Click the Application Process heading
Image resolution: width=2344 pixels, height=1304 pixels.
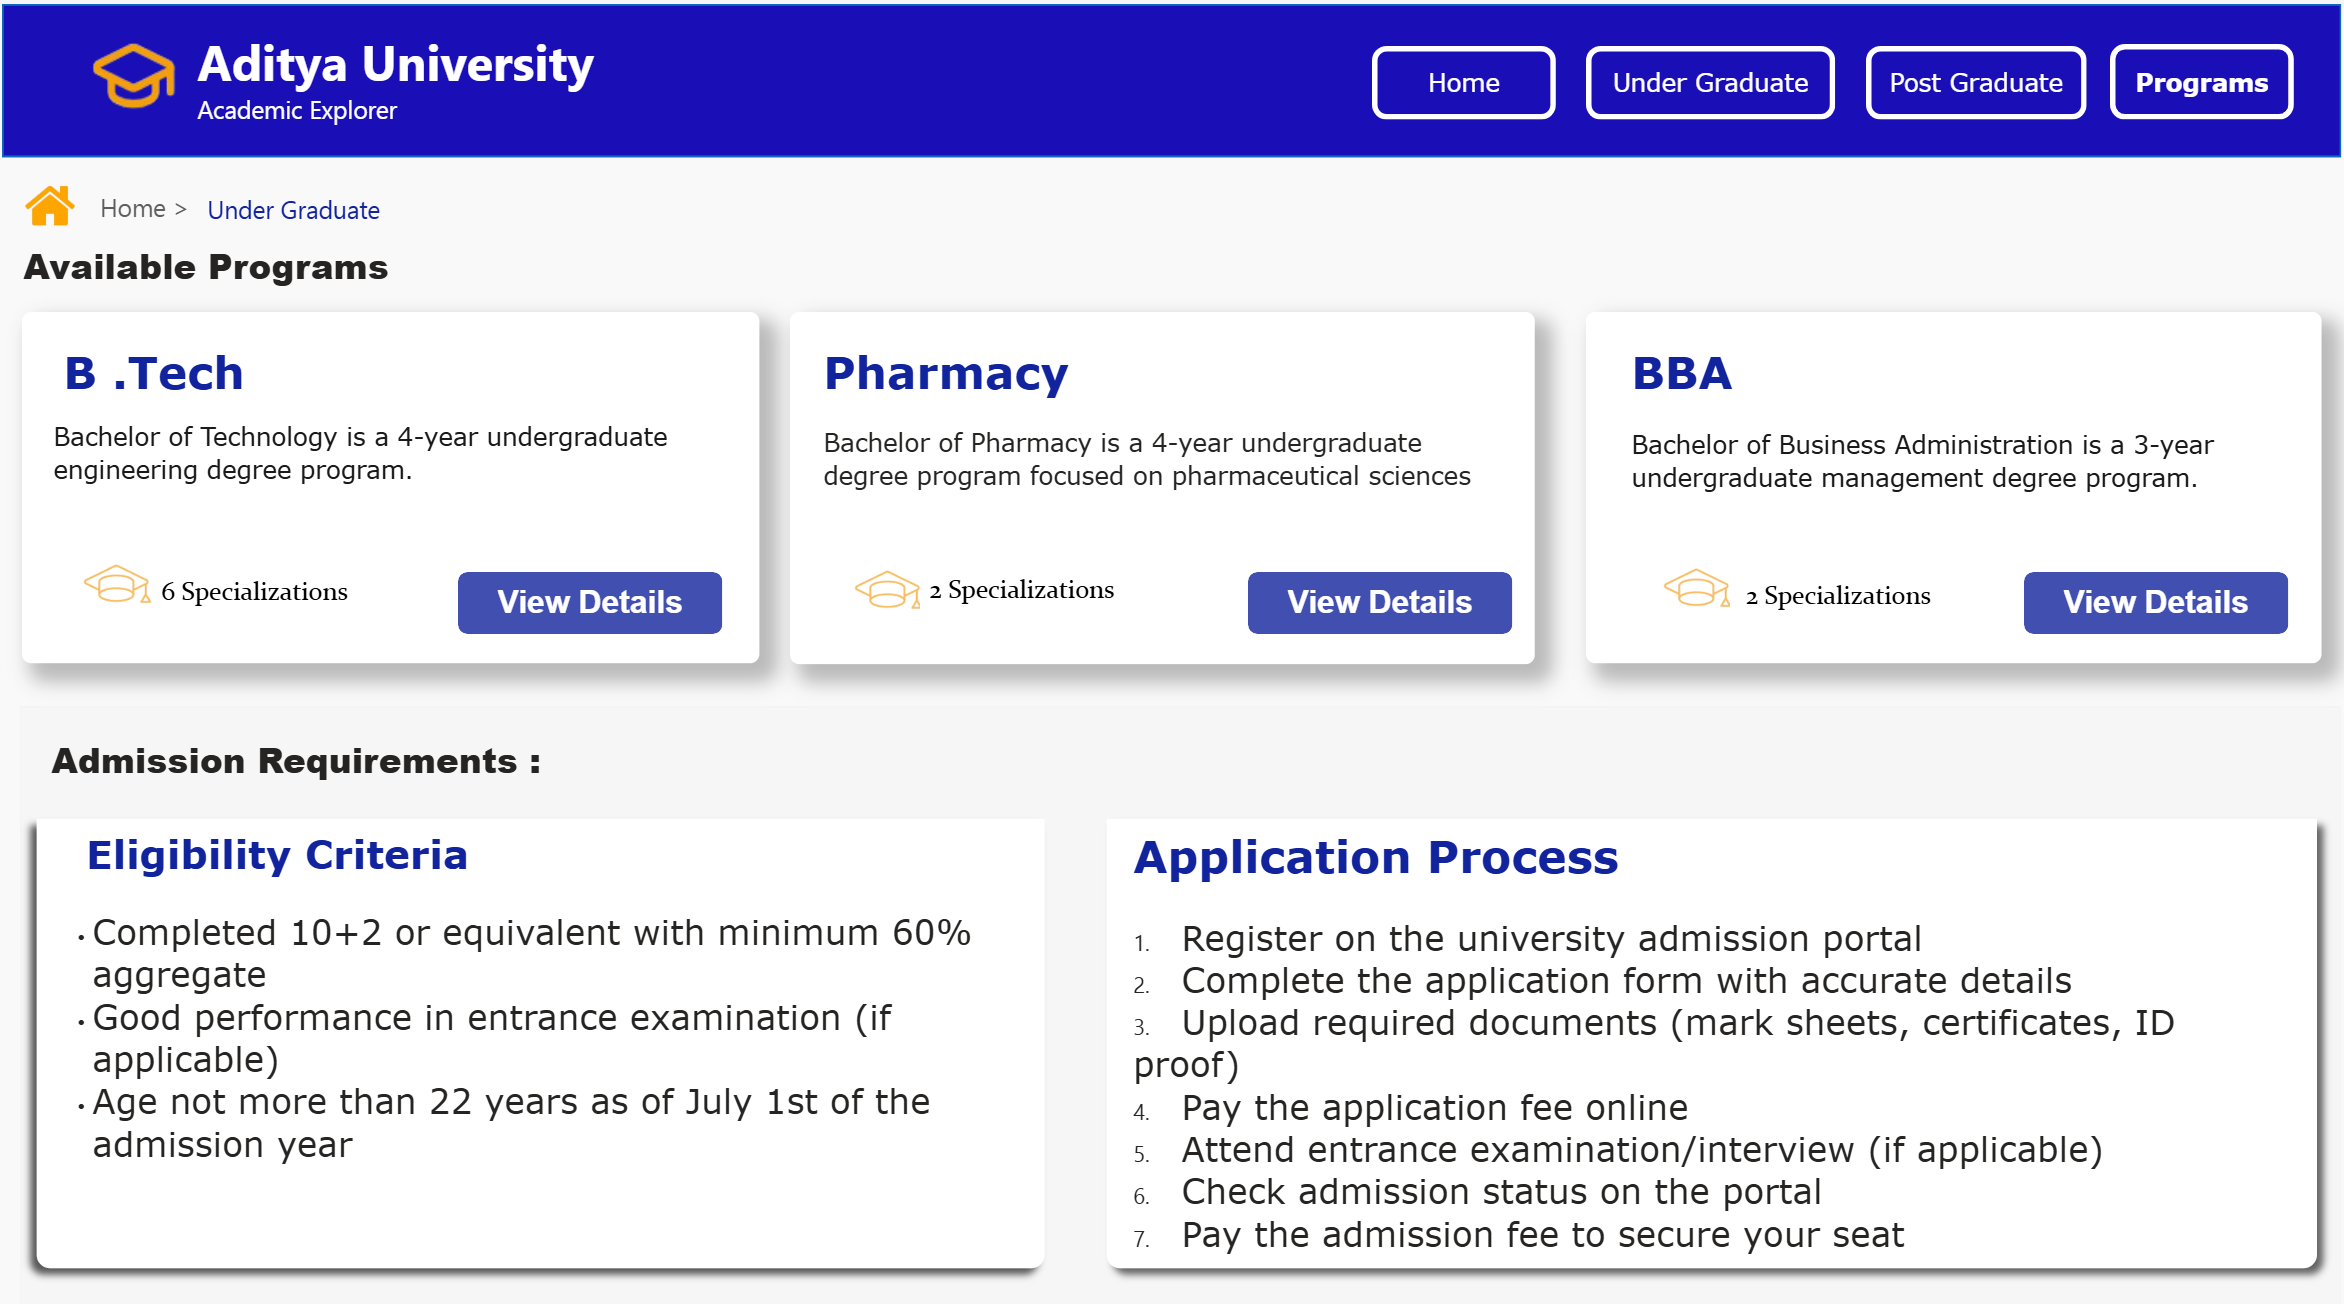pos(1376,858)
